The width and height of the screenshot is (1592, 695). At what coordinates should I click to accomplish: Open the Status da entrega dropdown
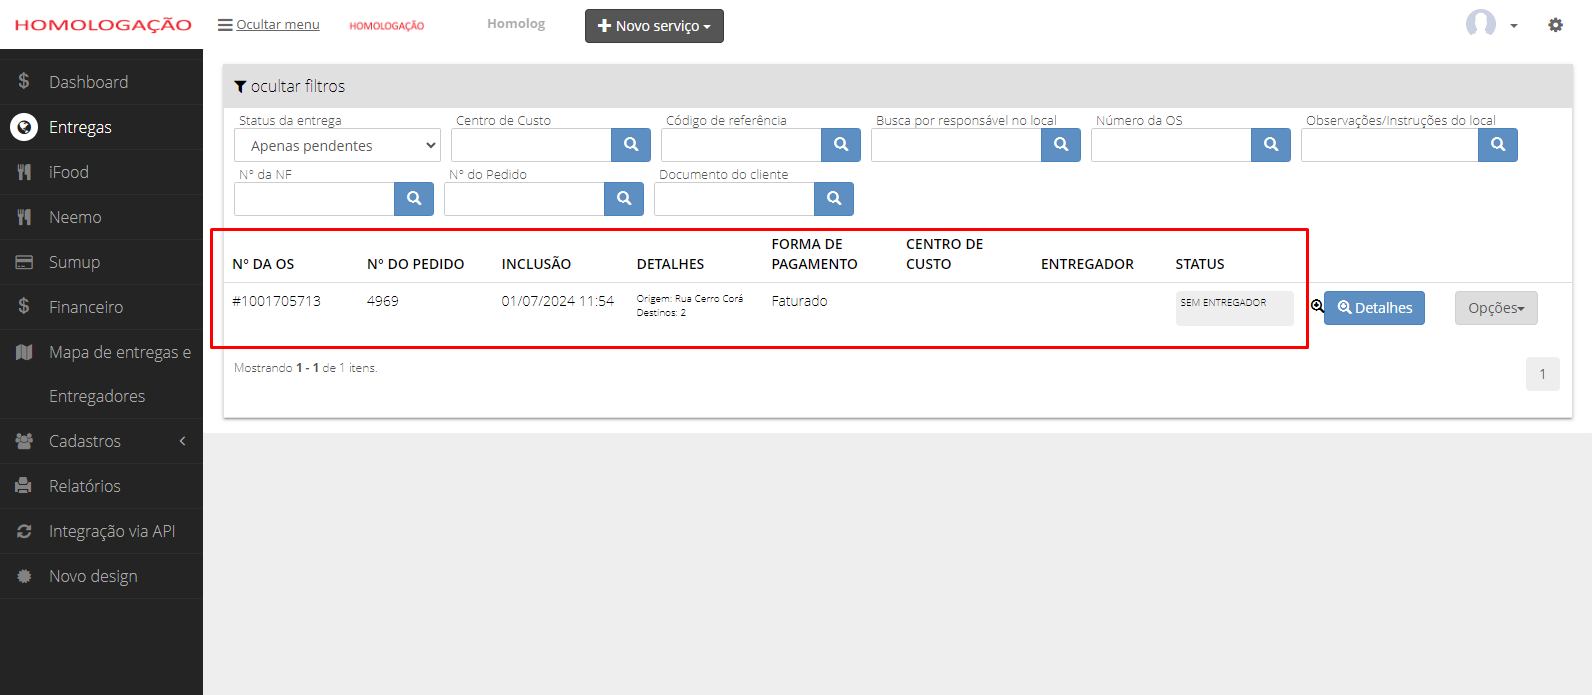point(337,145)
